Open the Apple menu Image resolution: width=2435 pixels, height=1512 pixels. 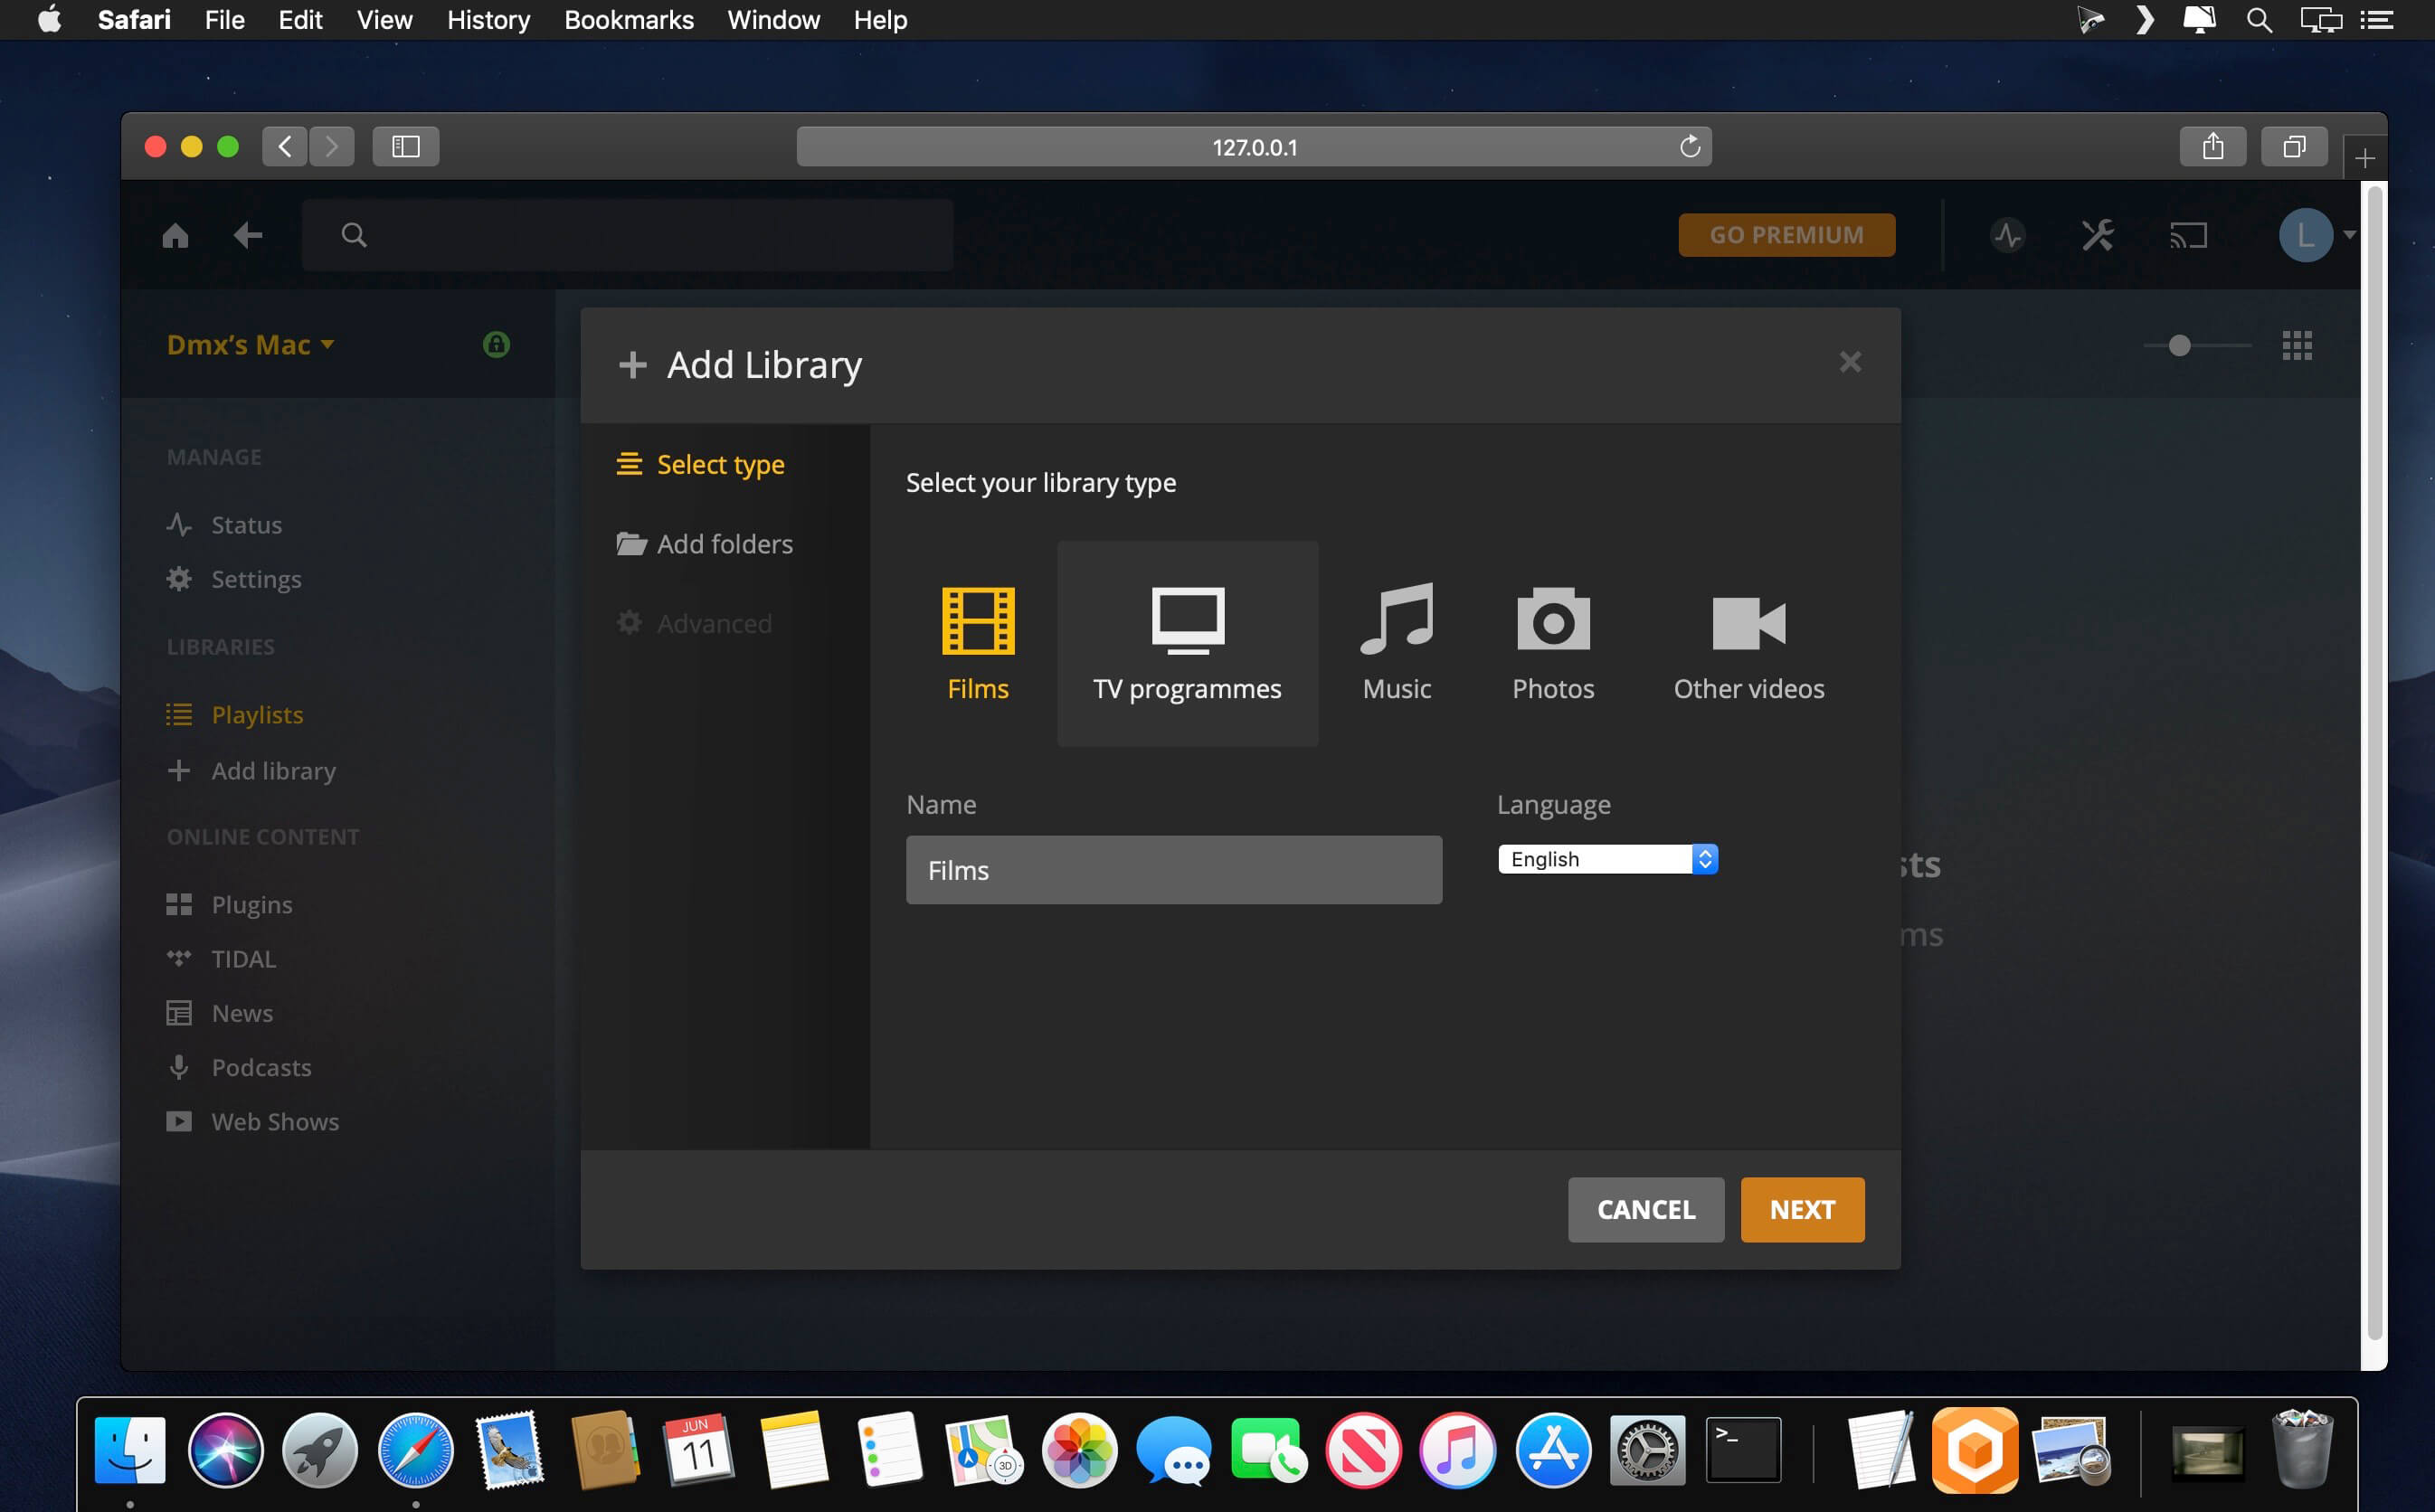(x=49, y=20)
